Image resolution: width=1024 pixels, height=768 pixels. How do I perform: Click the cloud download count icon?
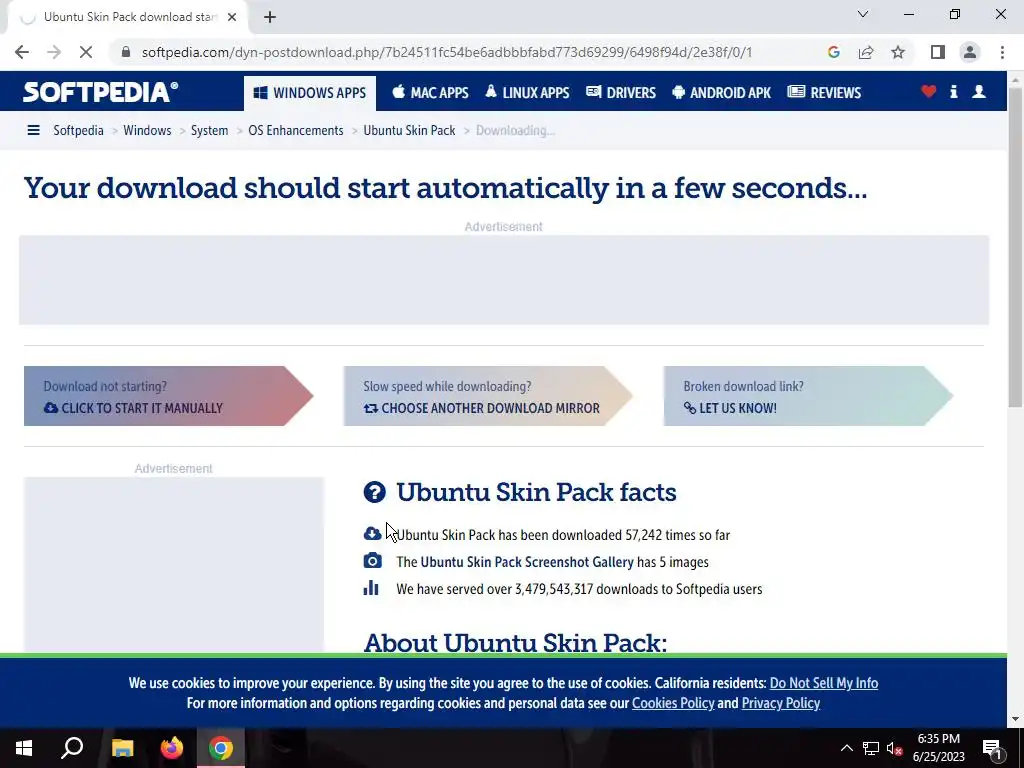click(x=372, y=534)
